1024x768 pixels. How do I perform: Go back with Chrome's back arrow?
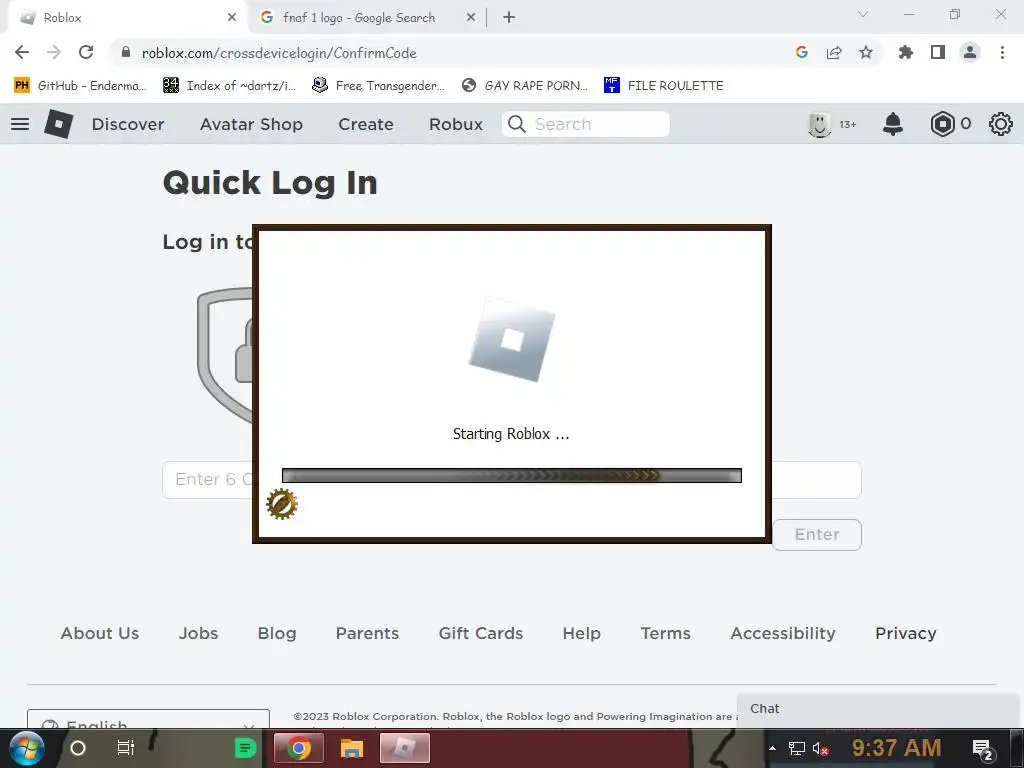point(22,52)
